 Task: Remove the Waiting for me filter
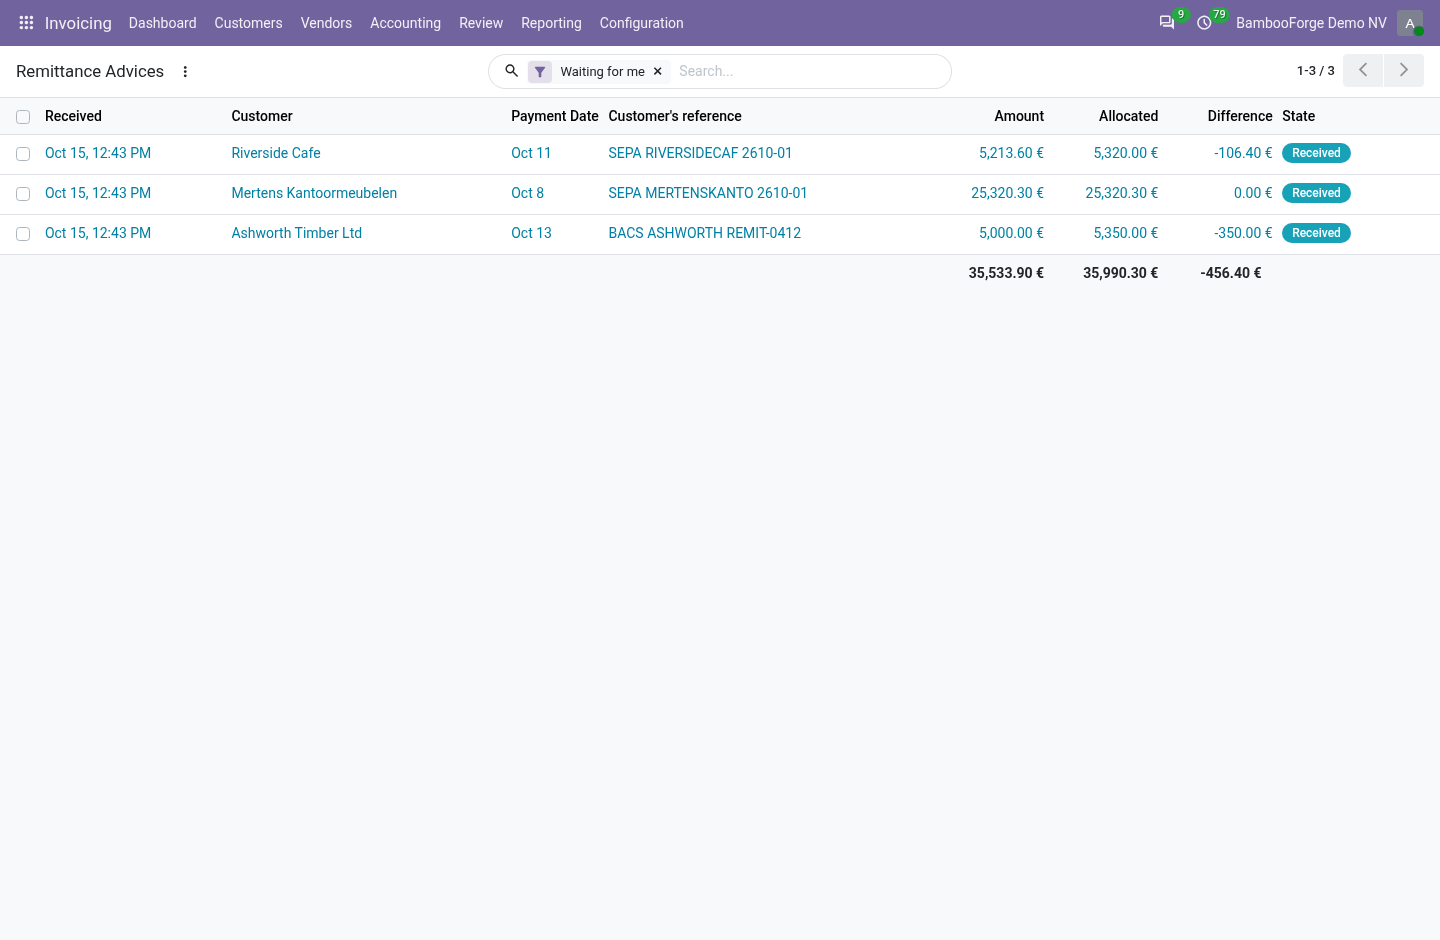(658, 72)
